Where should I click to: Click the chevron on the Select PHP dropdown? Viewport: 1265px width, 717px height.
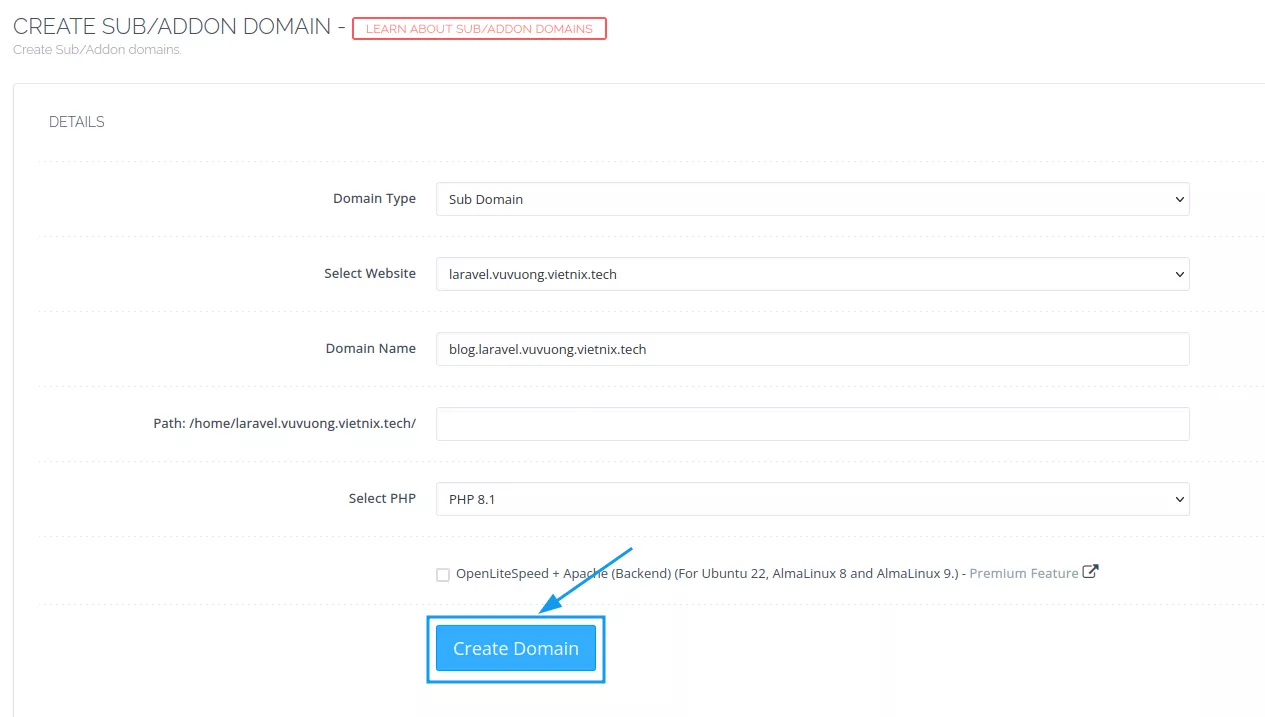1178,499
